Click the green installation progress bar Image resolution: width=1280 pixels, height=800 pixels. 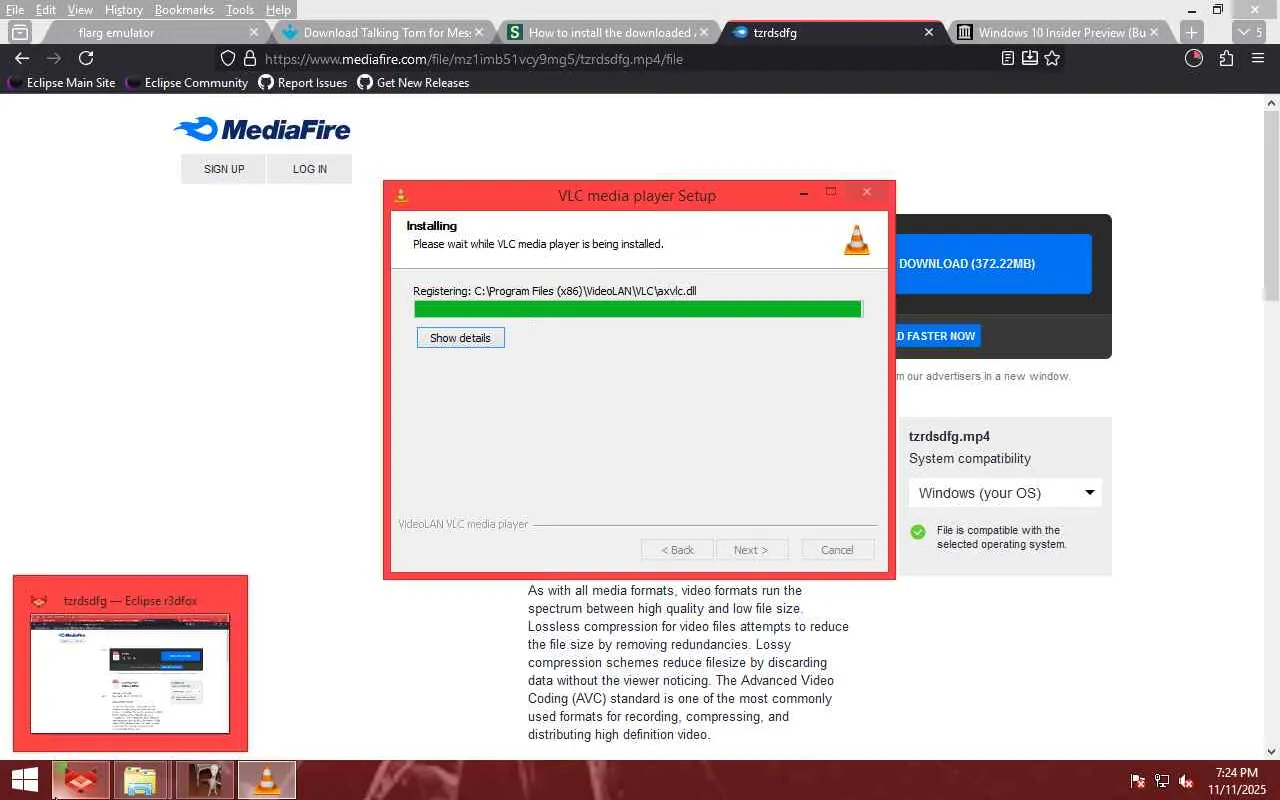(638, 309)
